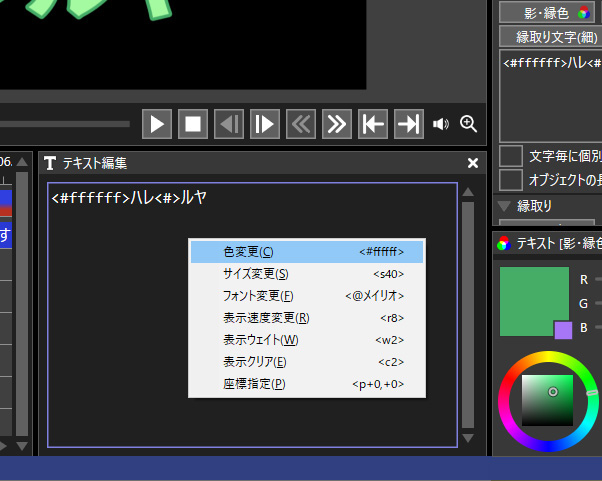Rewind using the double left arrows

[301, 124]
